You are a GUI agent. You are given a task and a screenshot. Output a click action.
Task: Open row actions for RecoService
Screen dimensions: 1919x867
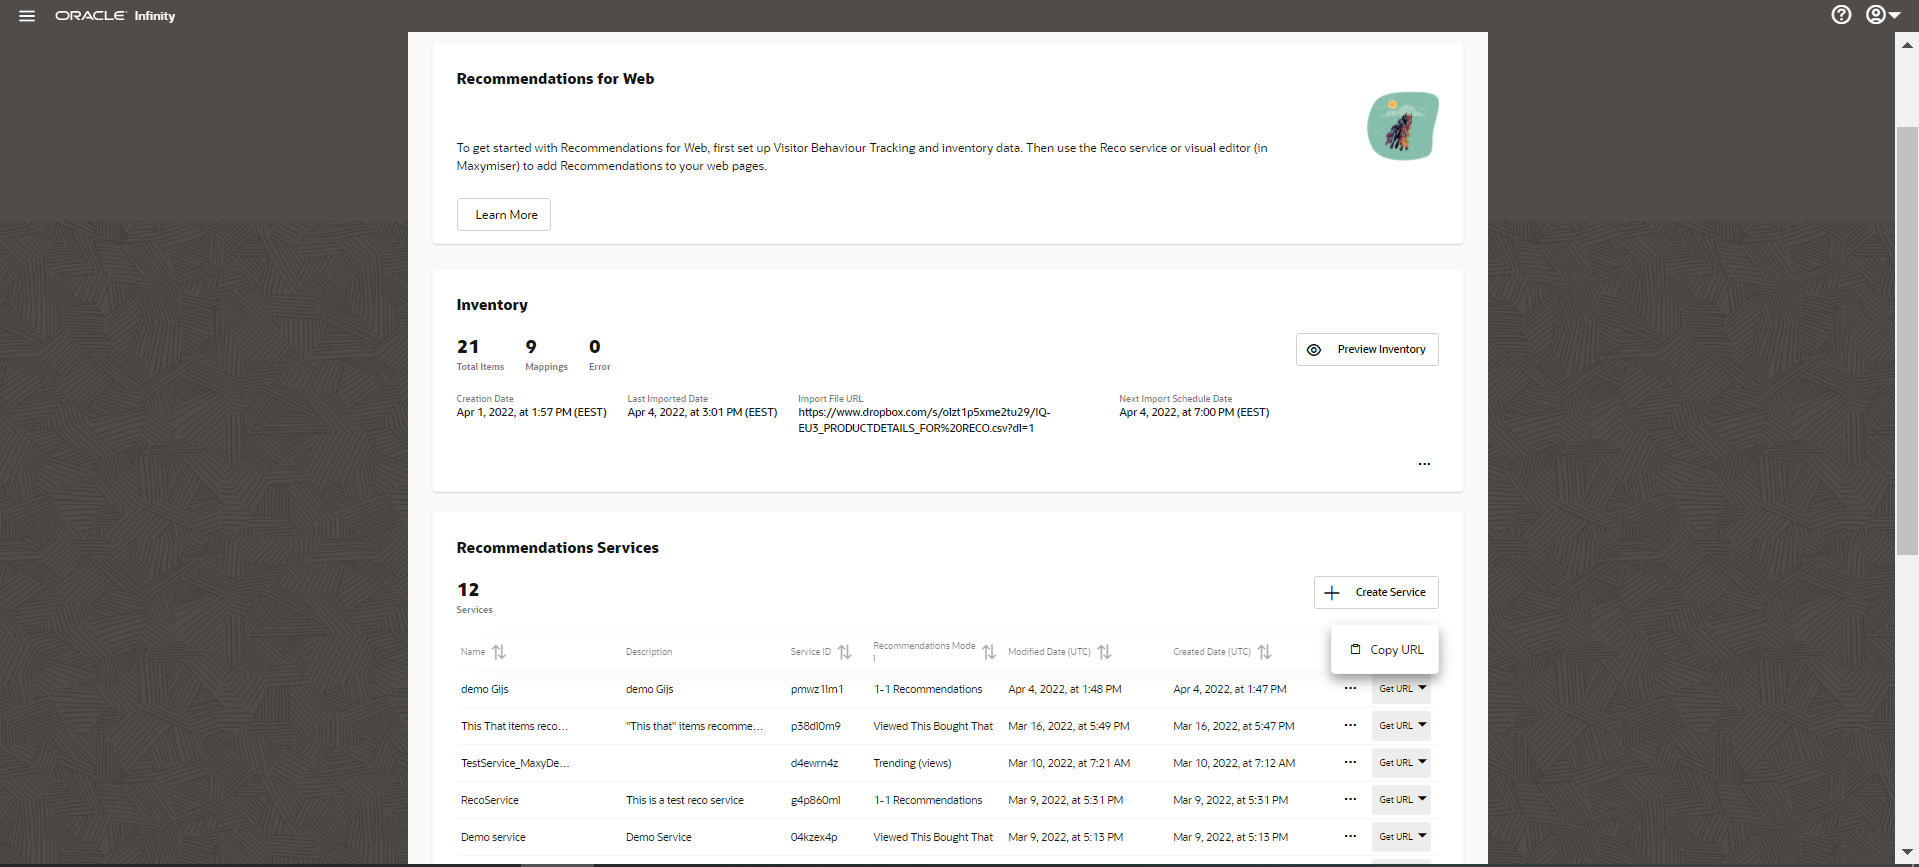(1350, 800)
